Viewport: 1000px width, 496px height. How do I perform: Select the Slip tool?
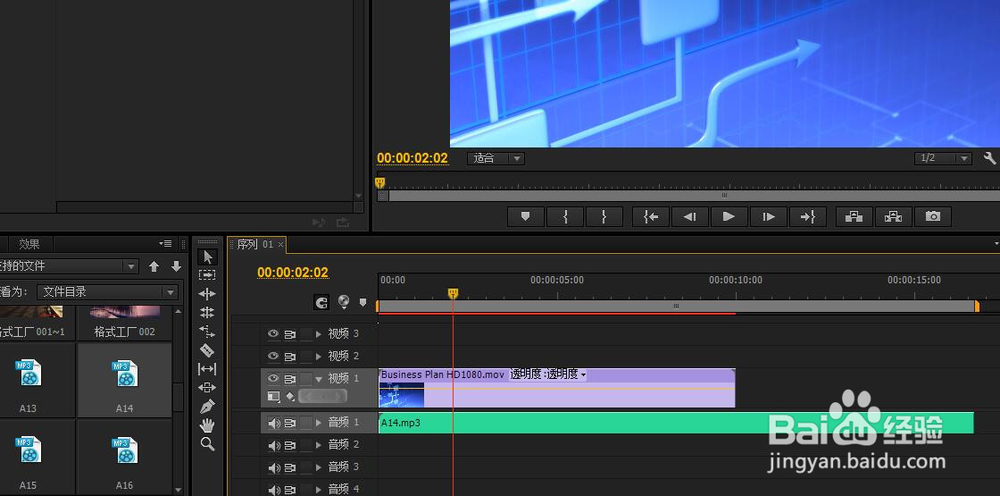point(207,368)
